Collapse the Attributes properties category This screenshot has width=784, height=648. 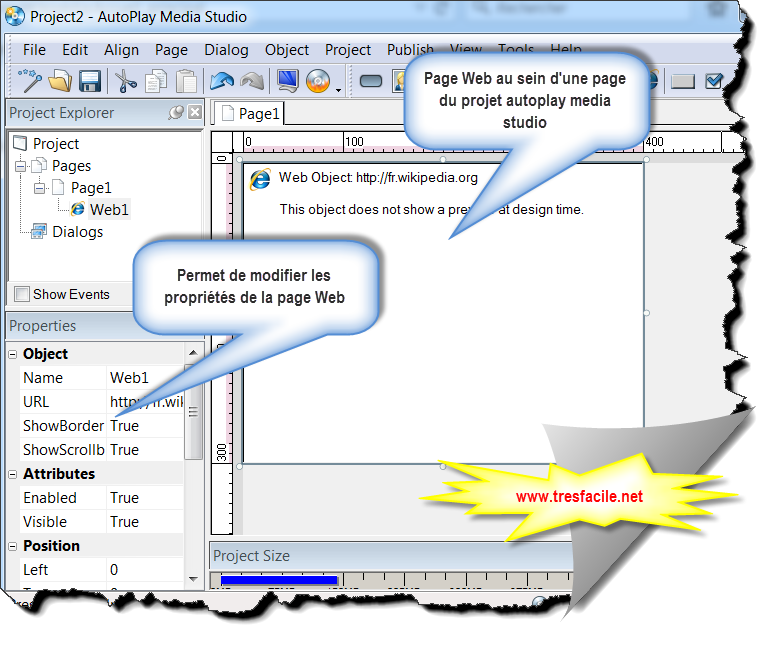[x=12, y=474]
